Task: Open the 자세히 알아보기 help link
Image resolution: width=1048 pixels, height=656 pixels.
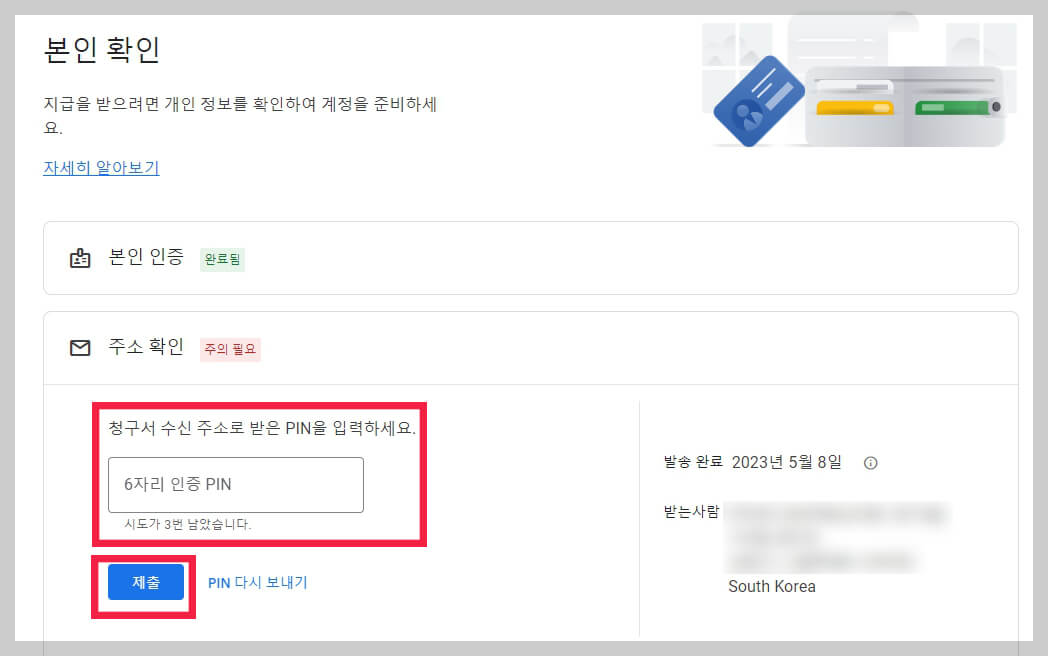Action: point(101,167)
